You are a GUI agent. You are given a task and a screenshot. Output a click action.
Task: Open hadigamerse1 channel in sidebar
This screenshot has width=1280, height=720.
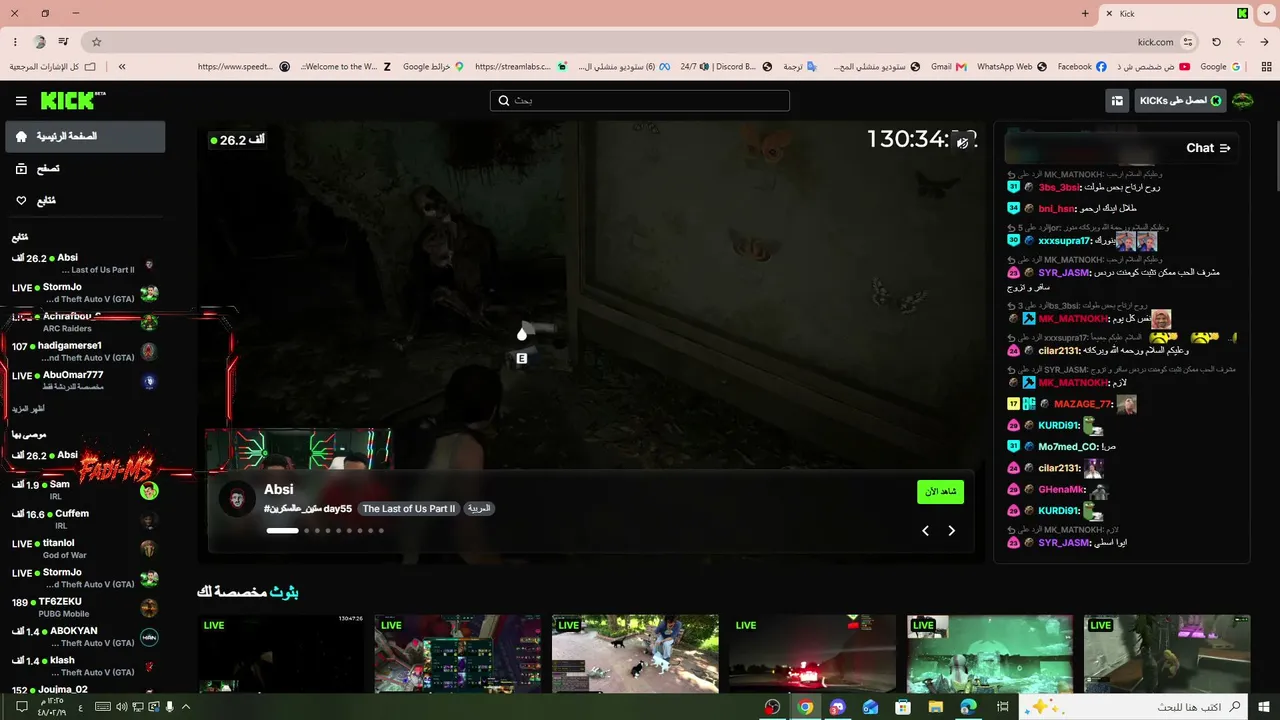pyautogui.click(x=85, y=352)
